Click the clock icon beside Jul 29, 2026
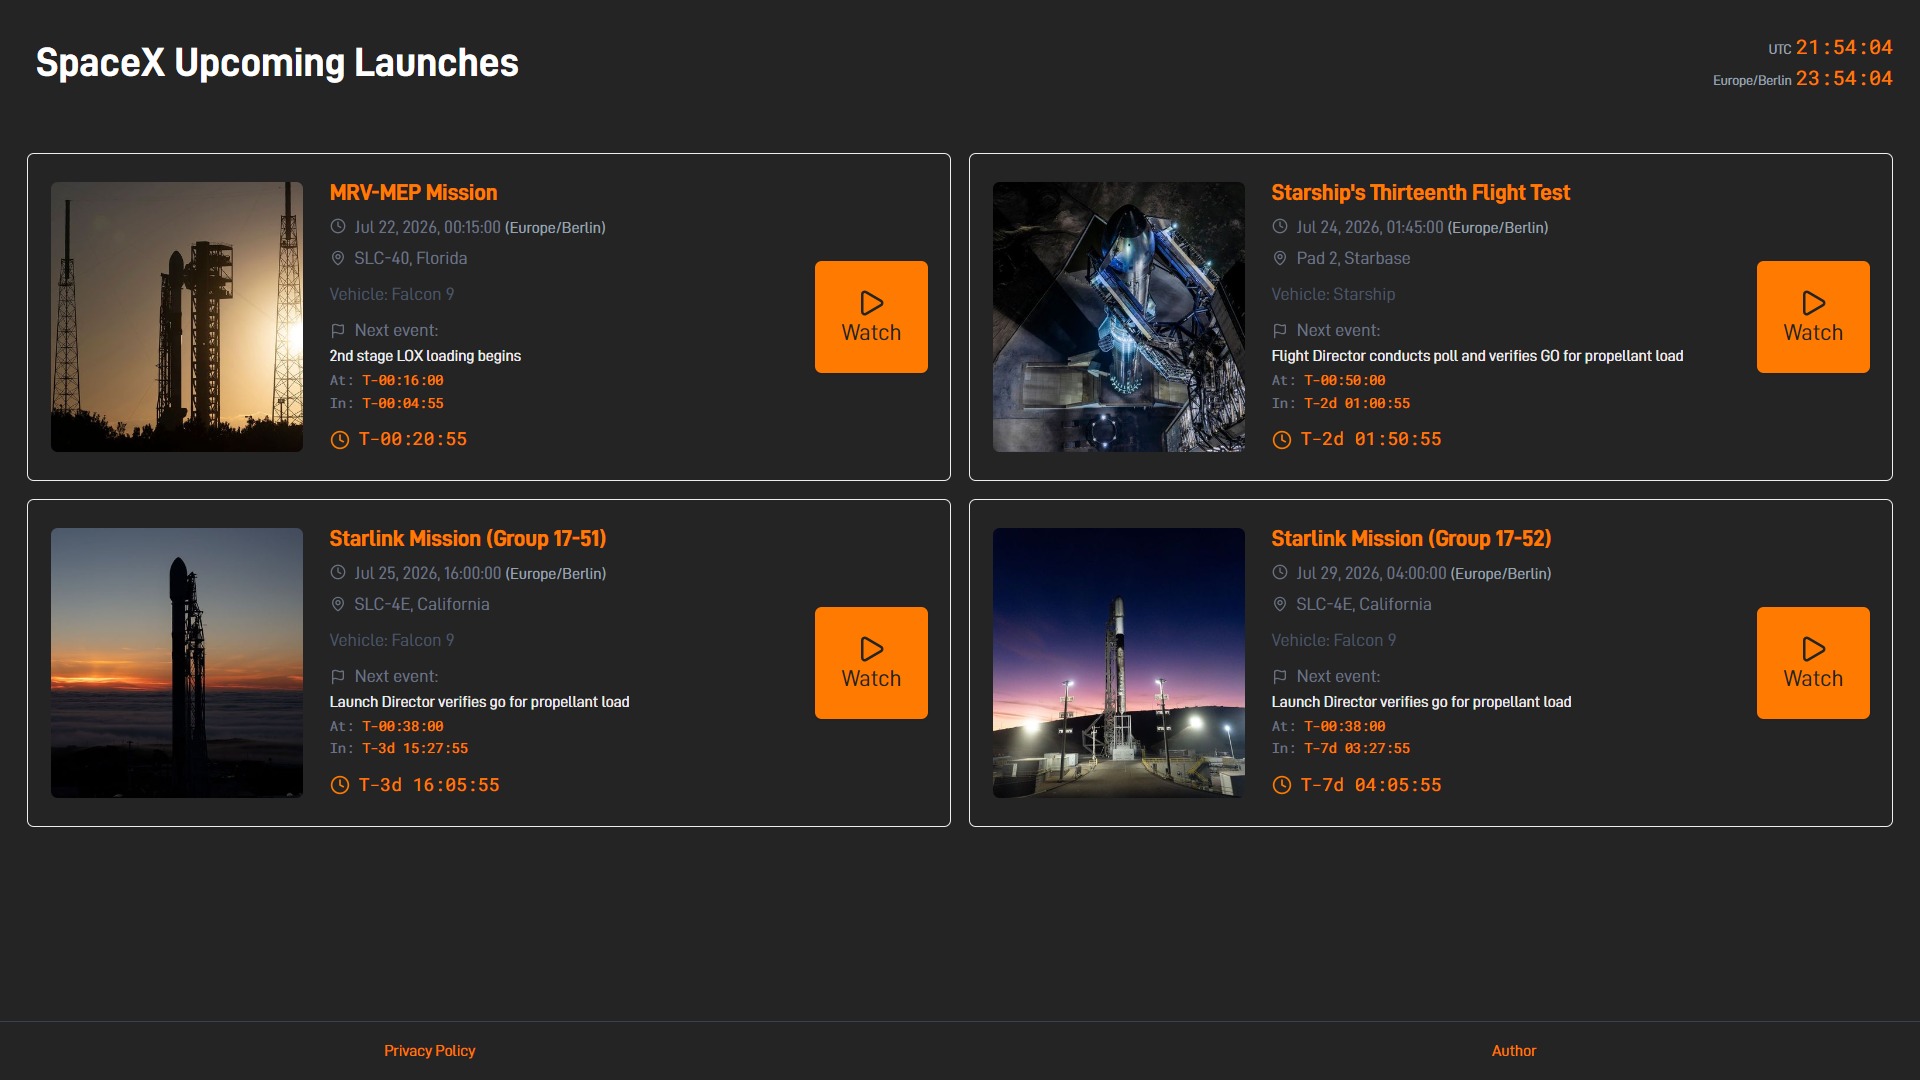This screenshot has width=1920, height=1080. (x=1280, y=573)
